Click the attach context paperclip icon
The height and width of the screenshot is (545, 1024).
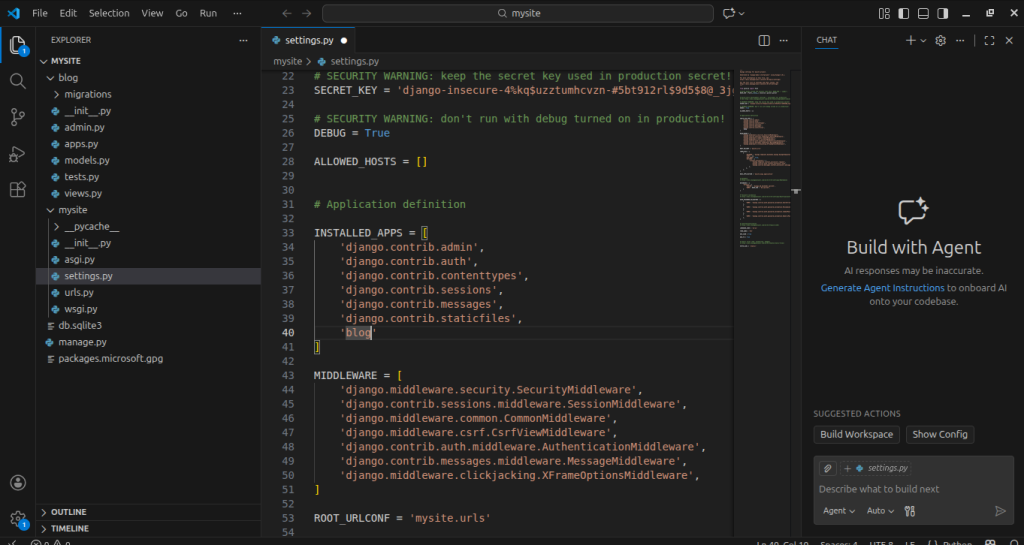(827, 468)
